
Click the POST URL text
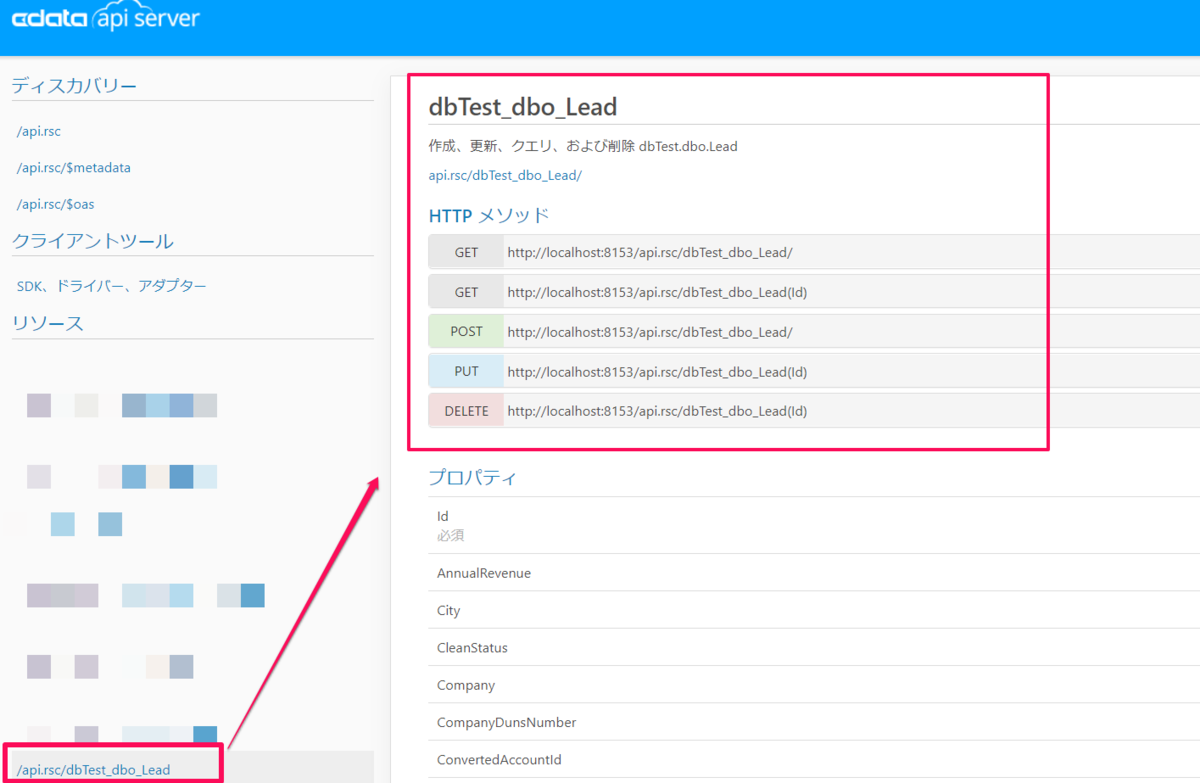click(650, 332)
